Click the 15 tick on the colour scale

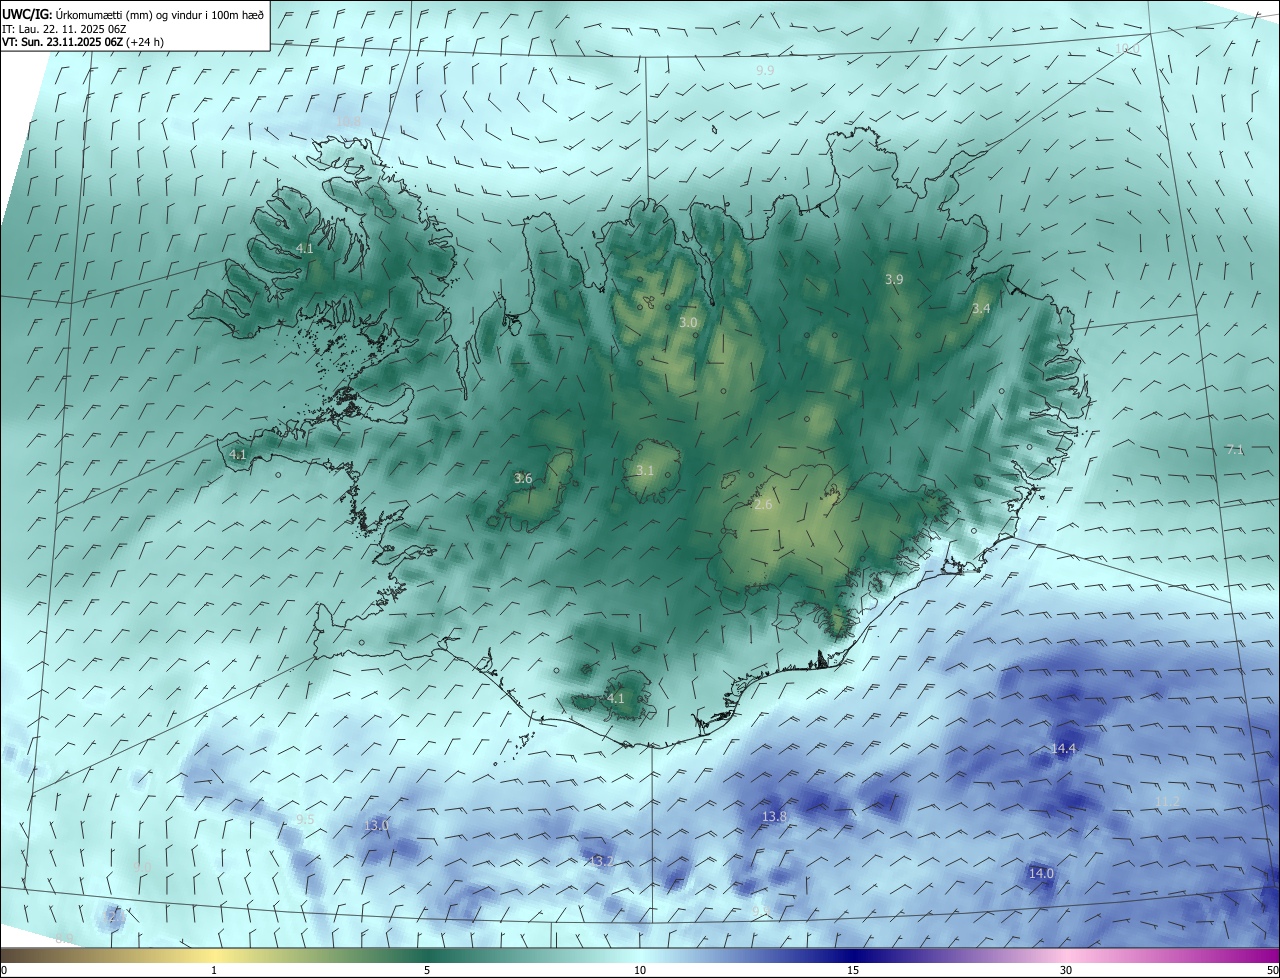[x=853, y=970]
